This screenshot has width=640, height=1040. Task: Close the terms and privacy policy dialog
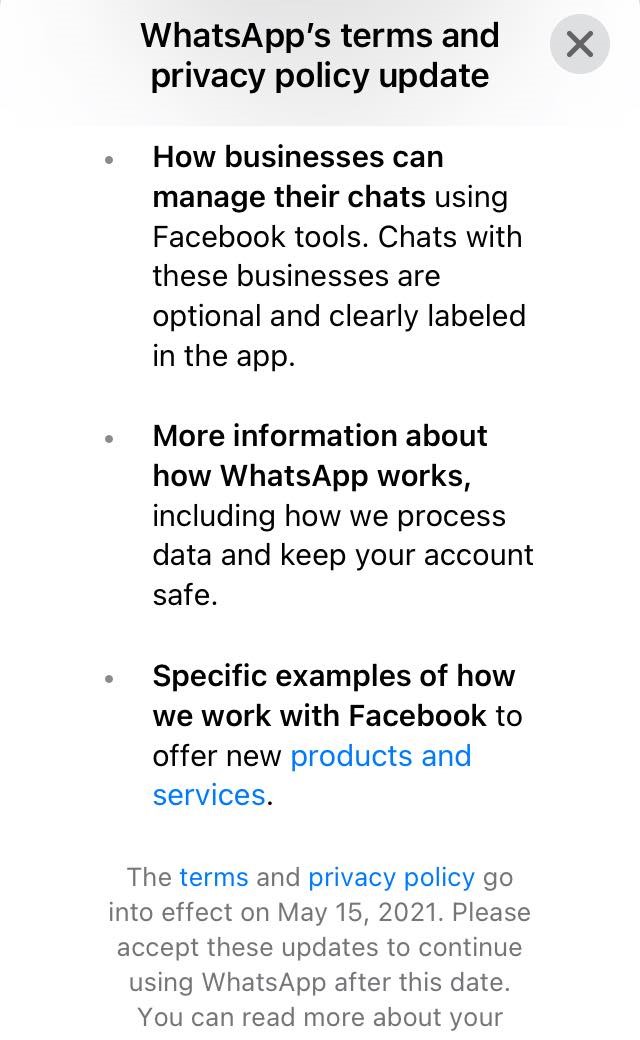coord(580,44)
